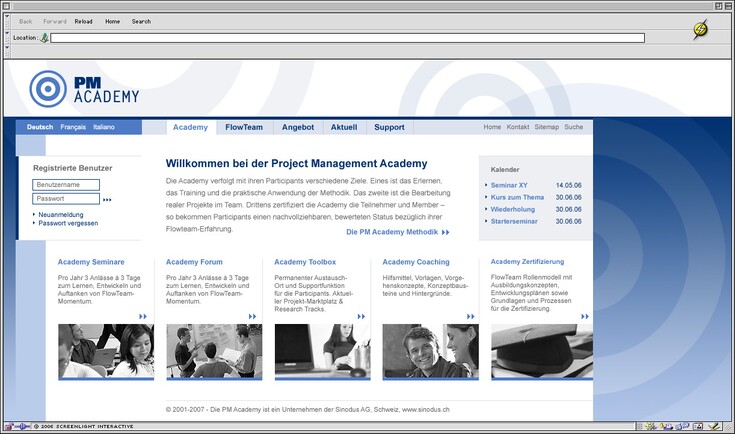This screenshot has height=434, width=735.
Task: Open the Support tab
Action: click(389, 127)
